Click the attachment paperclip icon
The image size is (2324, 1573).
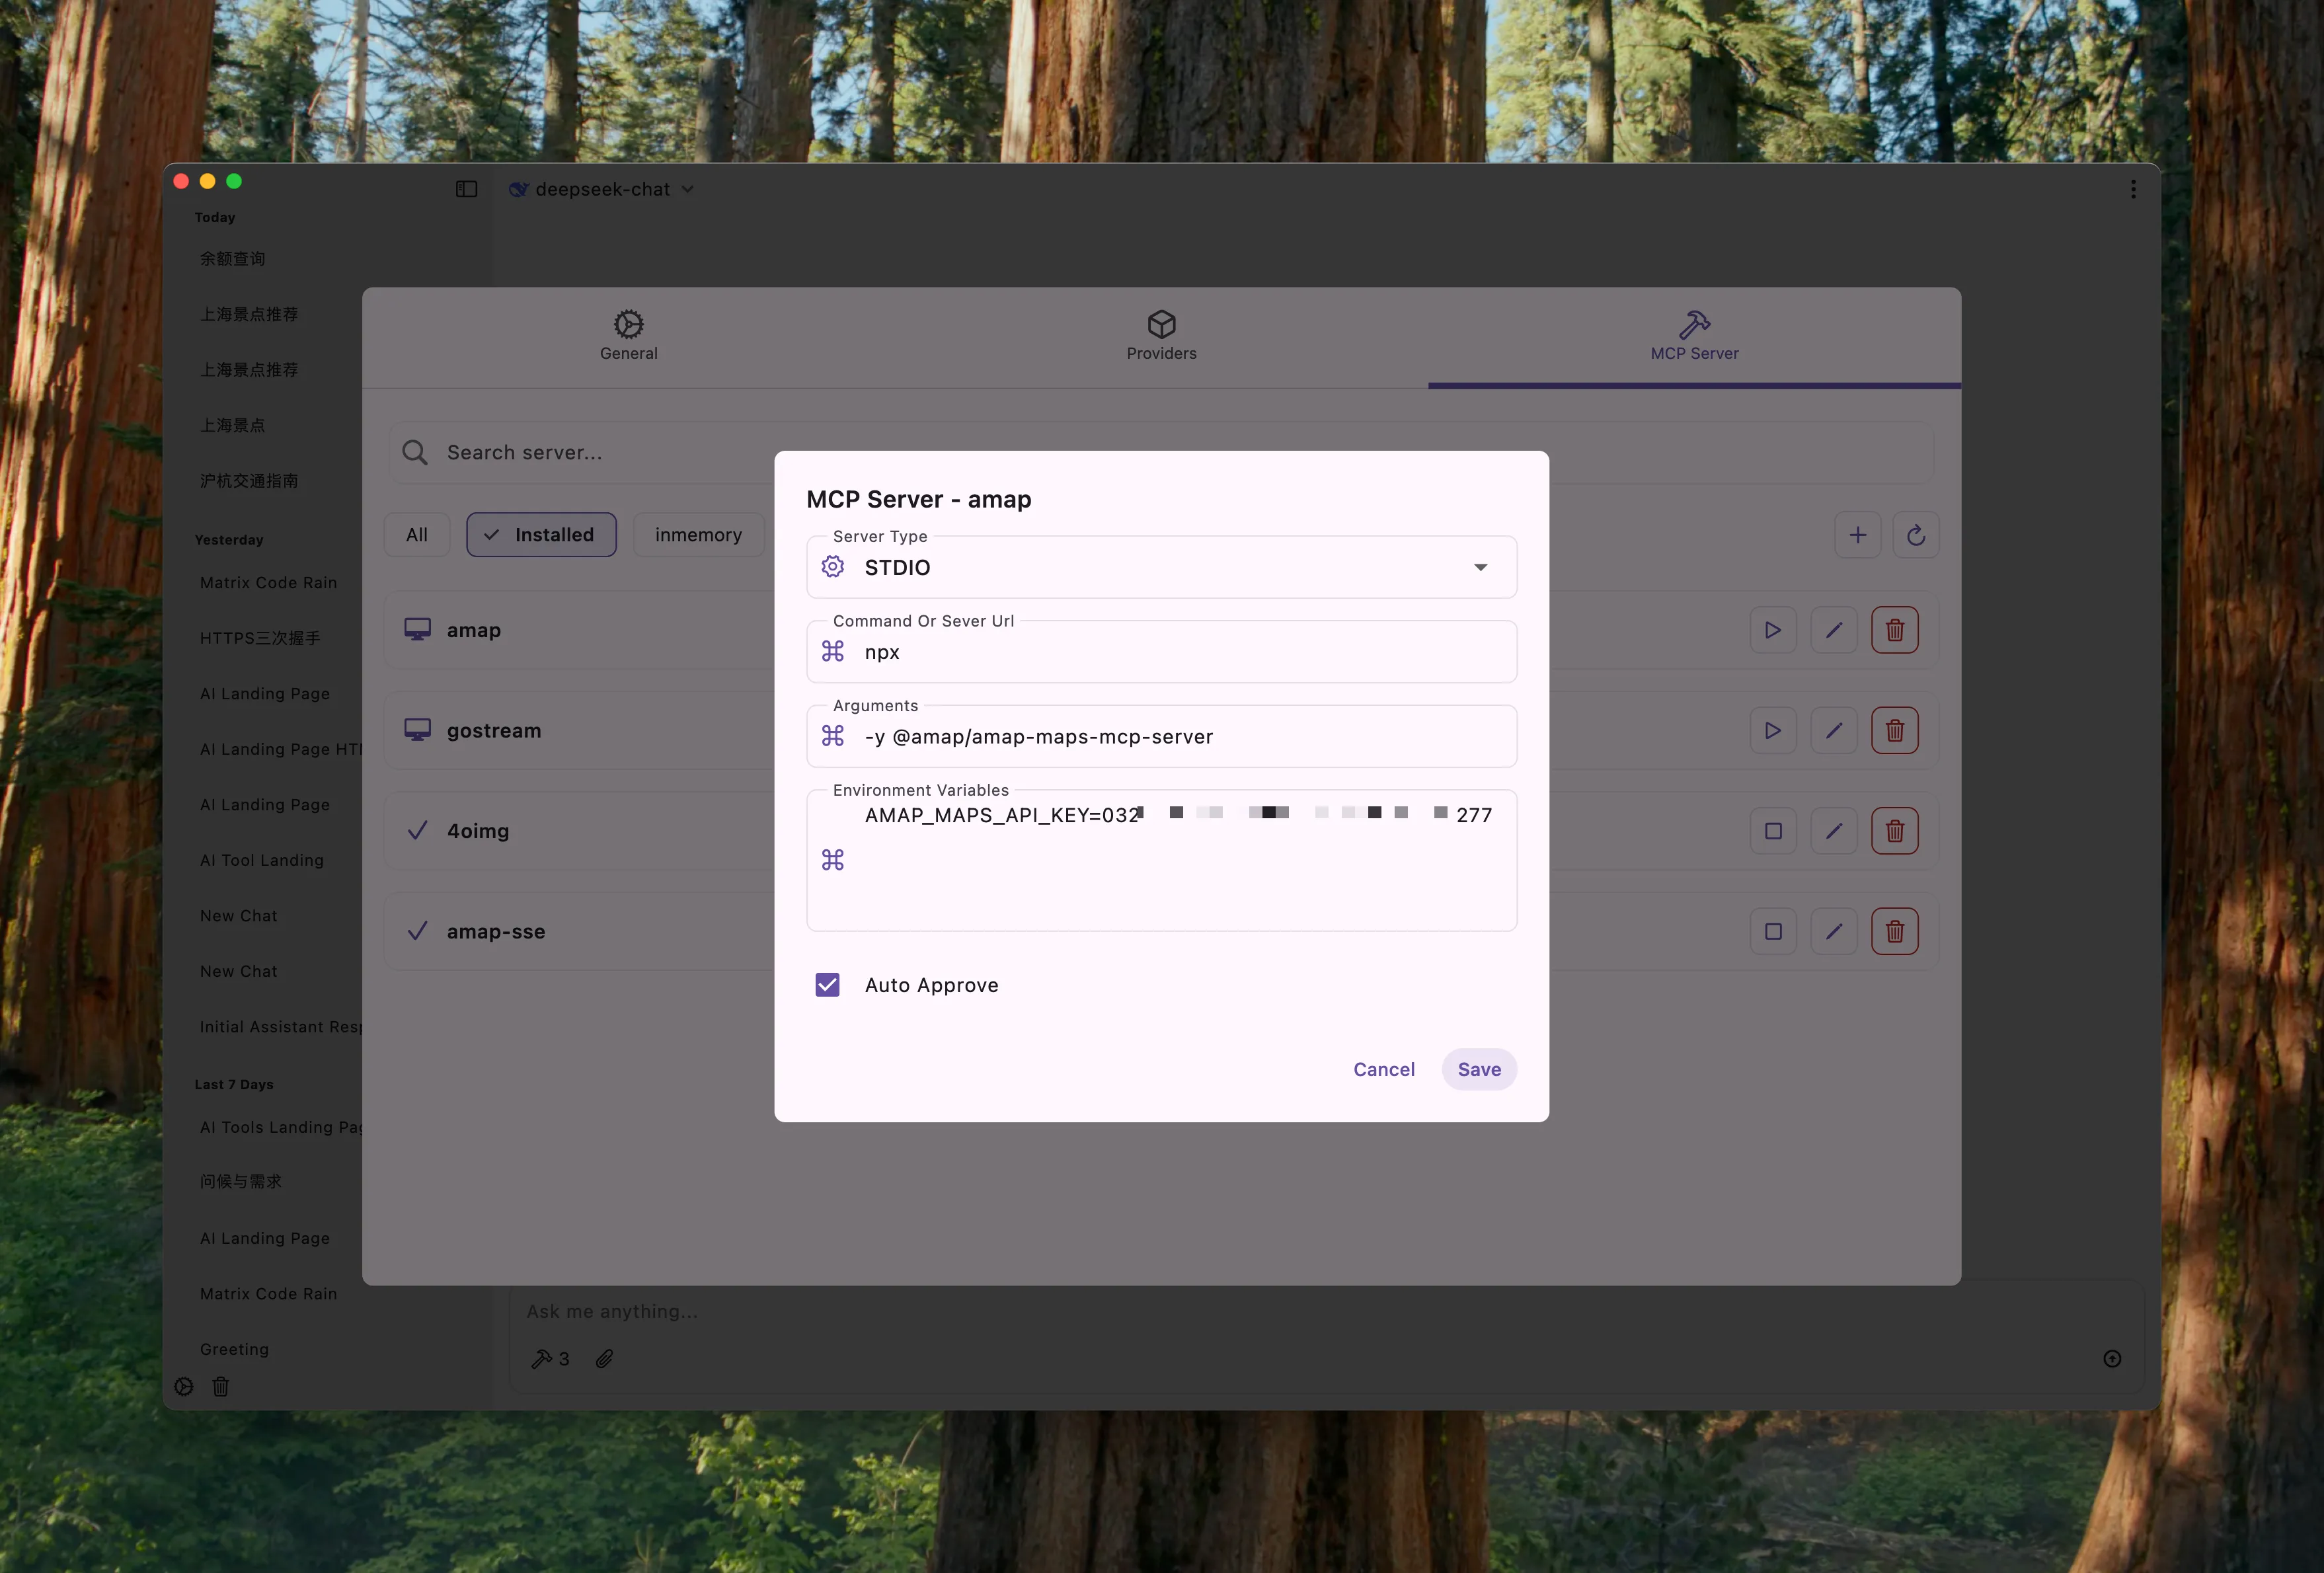[x=604, y=1358]
